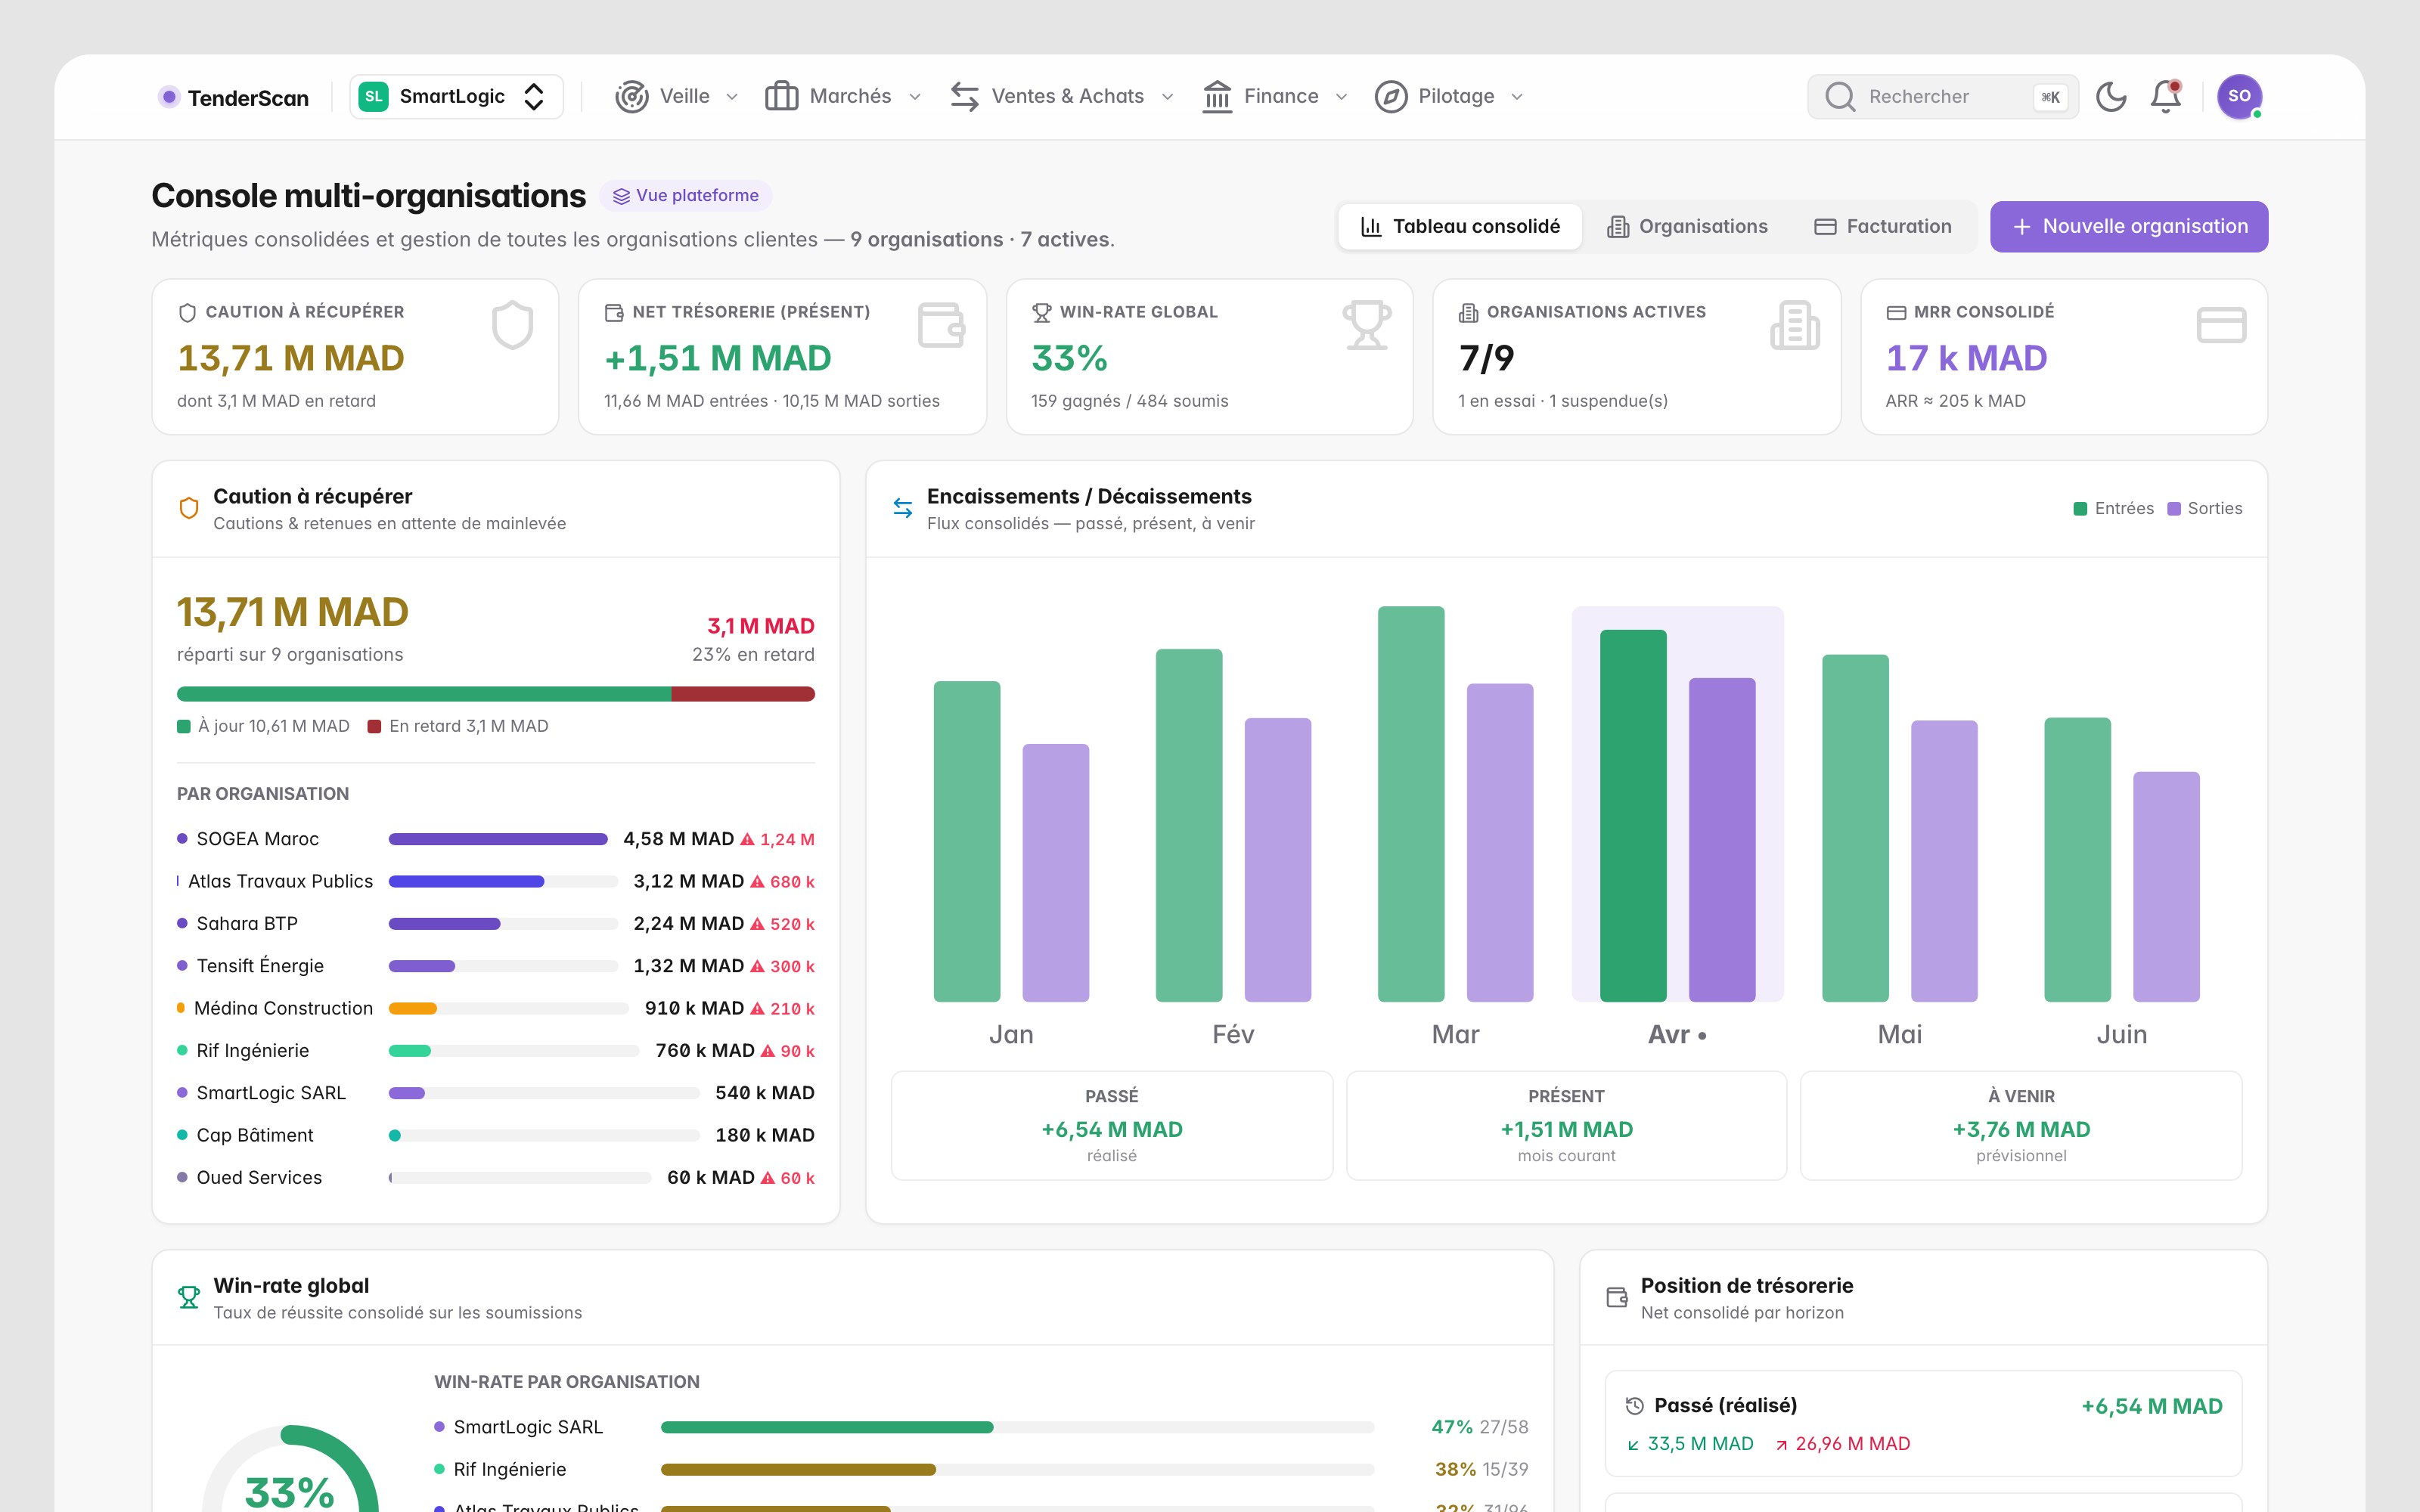Click the warning icon next to 520 k
The height and width of the screenshot is (1512, 2420).
pyautogui.click(x=757, y=924)
